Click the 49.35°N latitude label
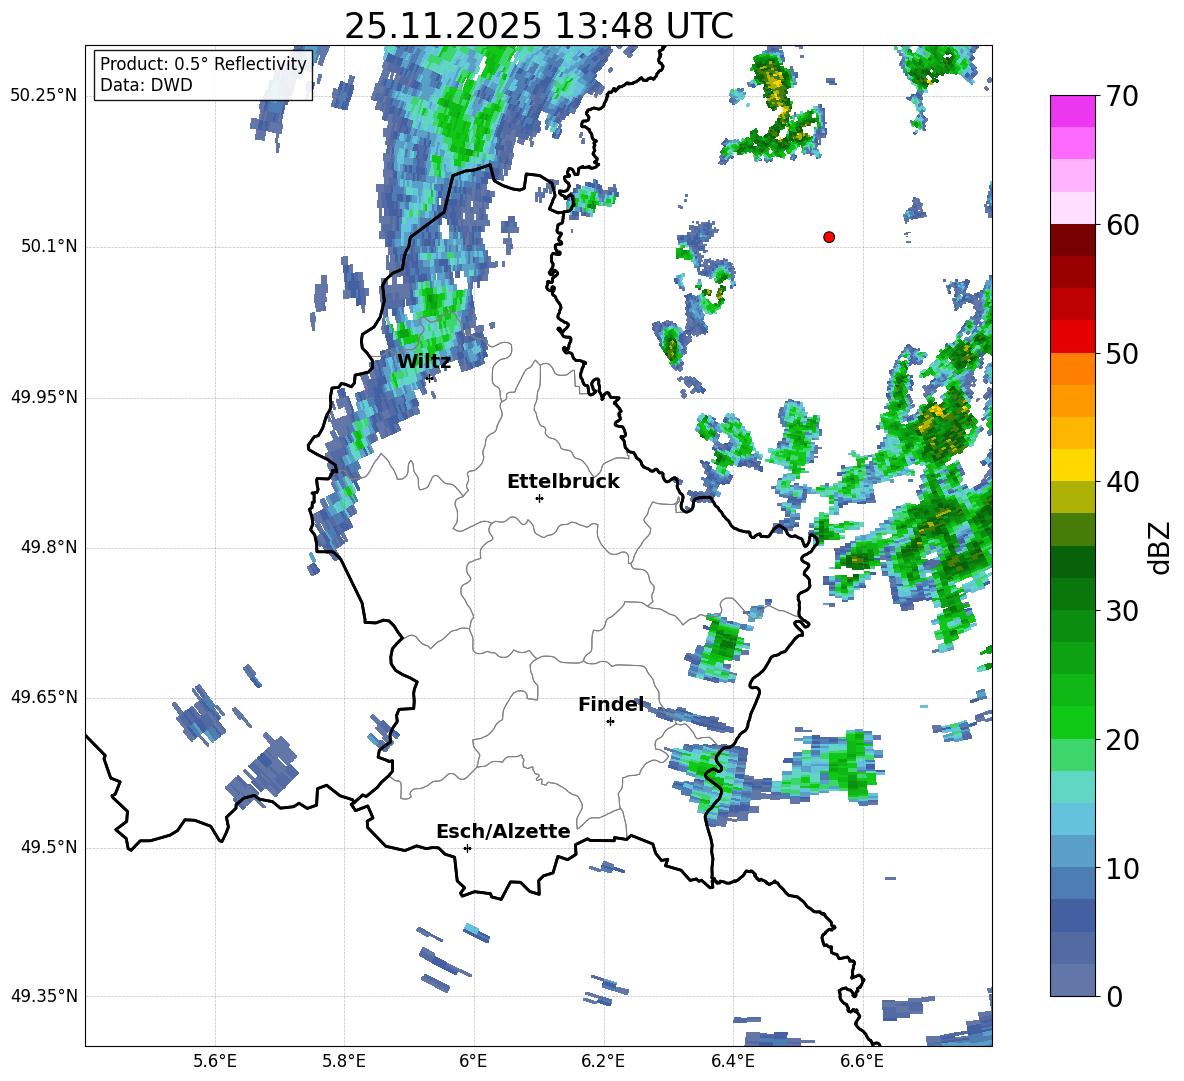The height and width of the screenshot is (1081, 1184). [x=44, y=996]
